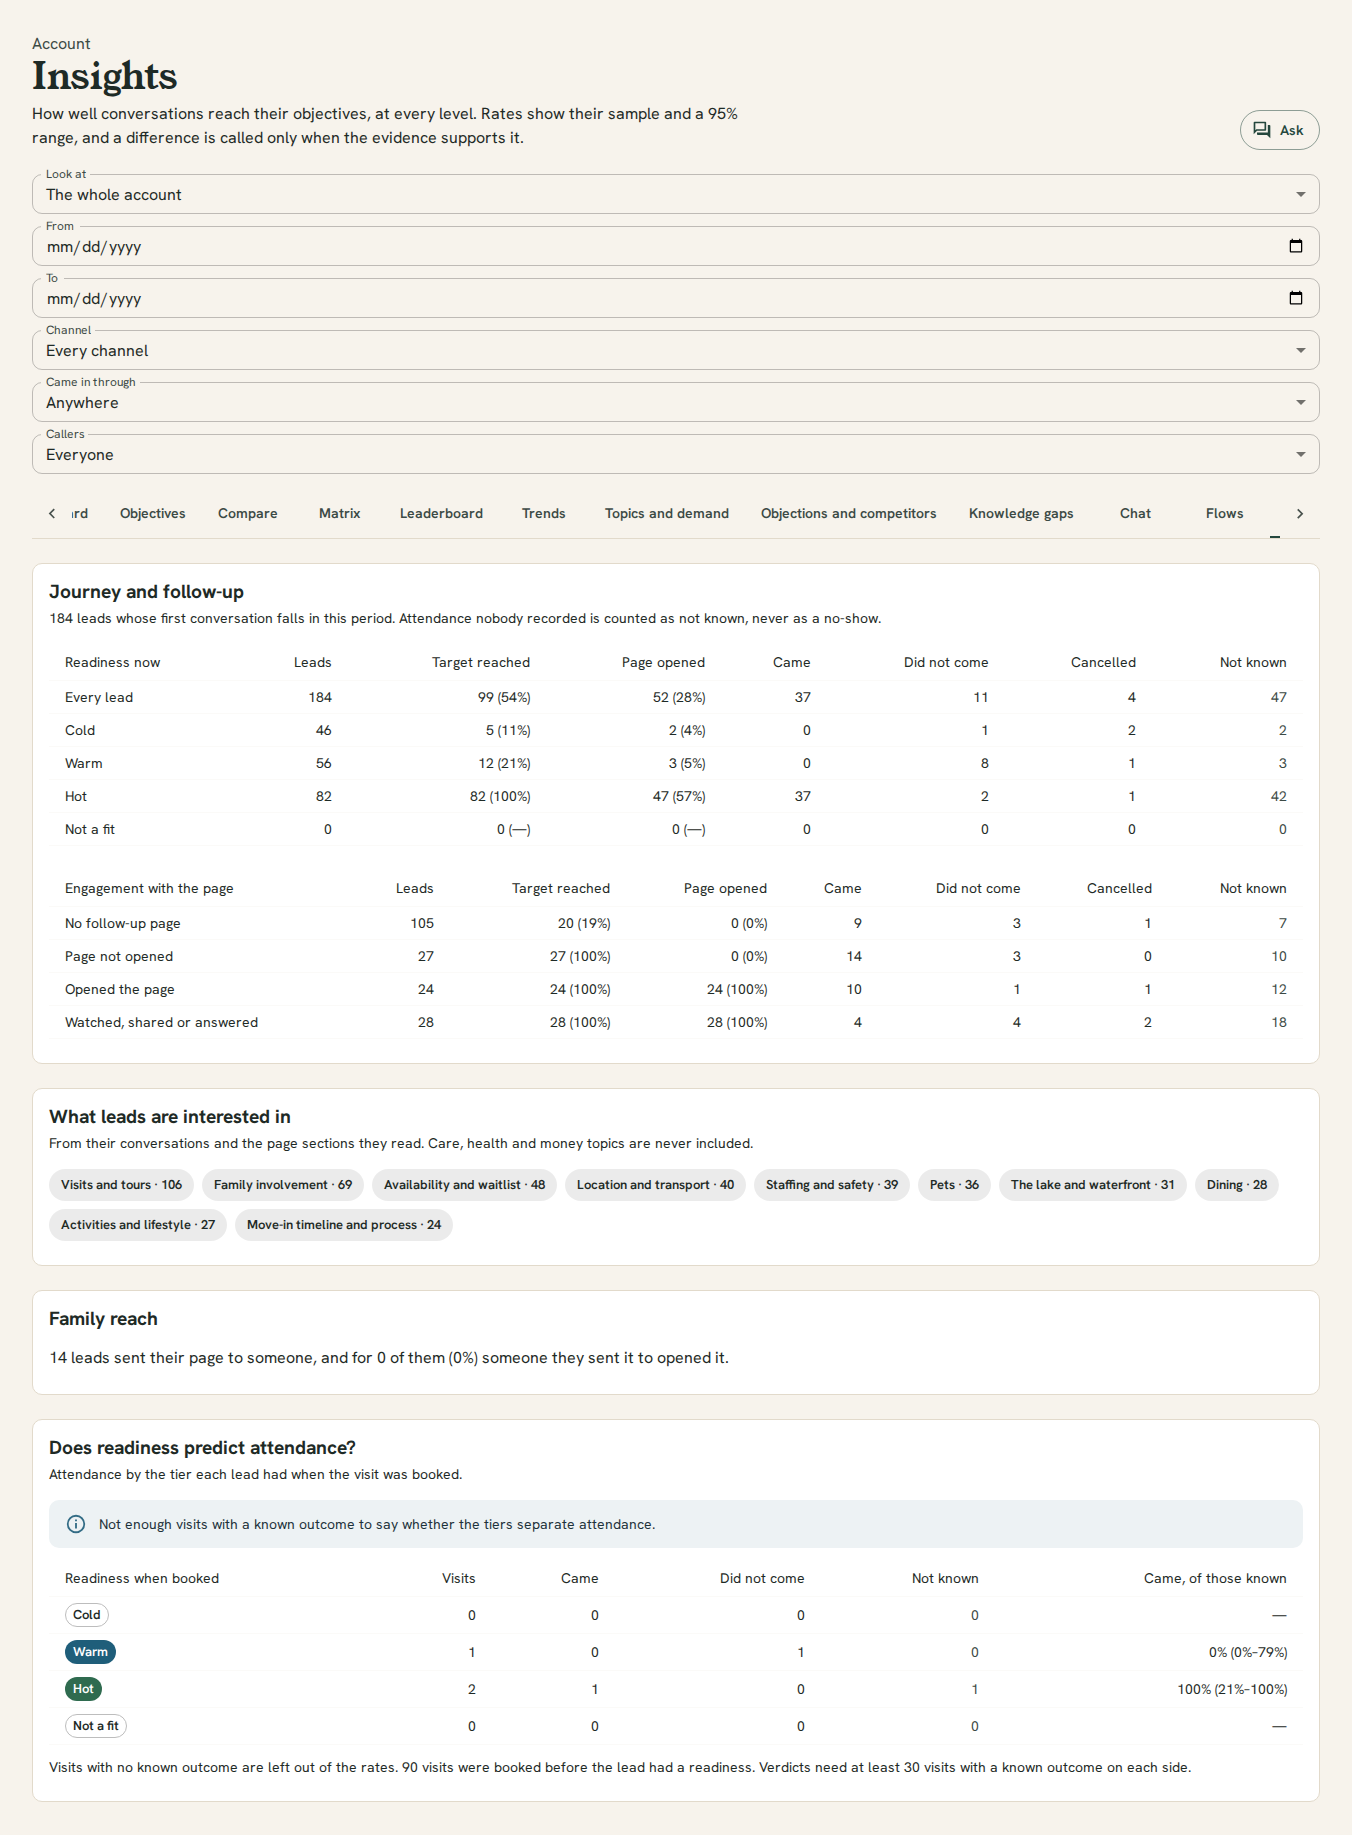Open the Ask chat button
This screenshot has height=1835, width=1352.
pyautogui.click(x=1279, y=130)
